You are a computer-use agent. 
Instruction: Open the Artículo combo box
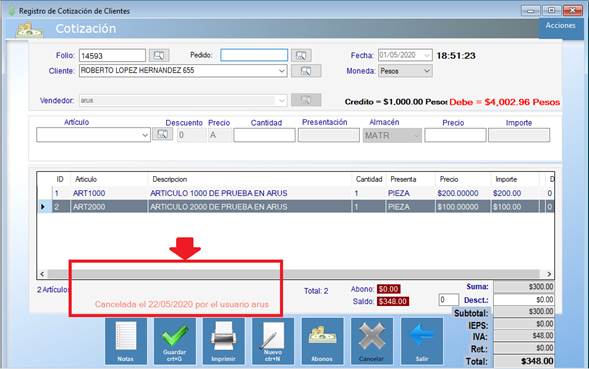(x=93, y=135)
